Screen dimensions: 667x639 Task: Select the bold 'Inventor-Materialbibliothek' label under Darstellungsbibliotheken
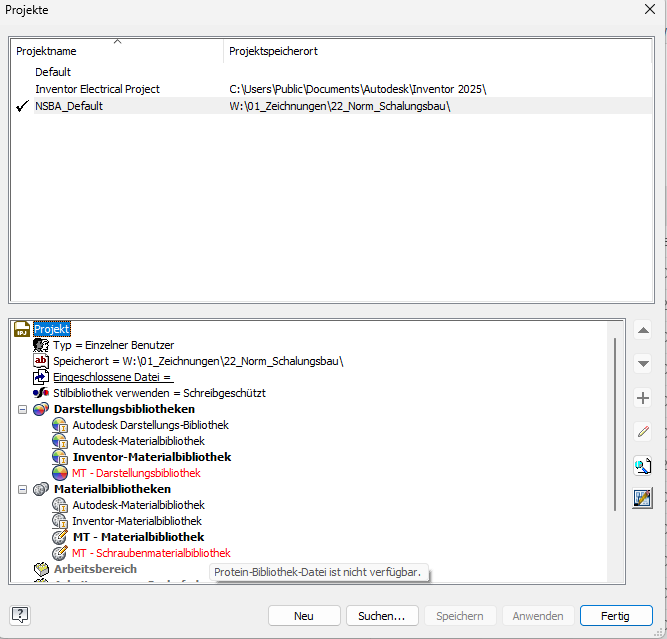coord(152,457)
